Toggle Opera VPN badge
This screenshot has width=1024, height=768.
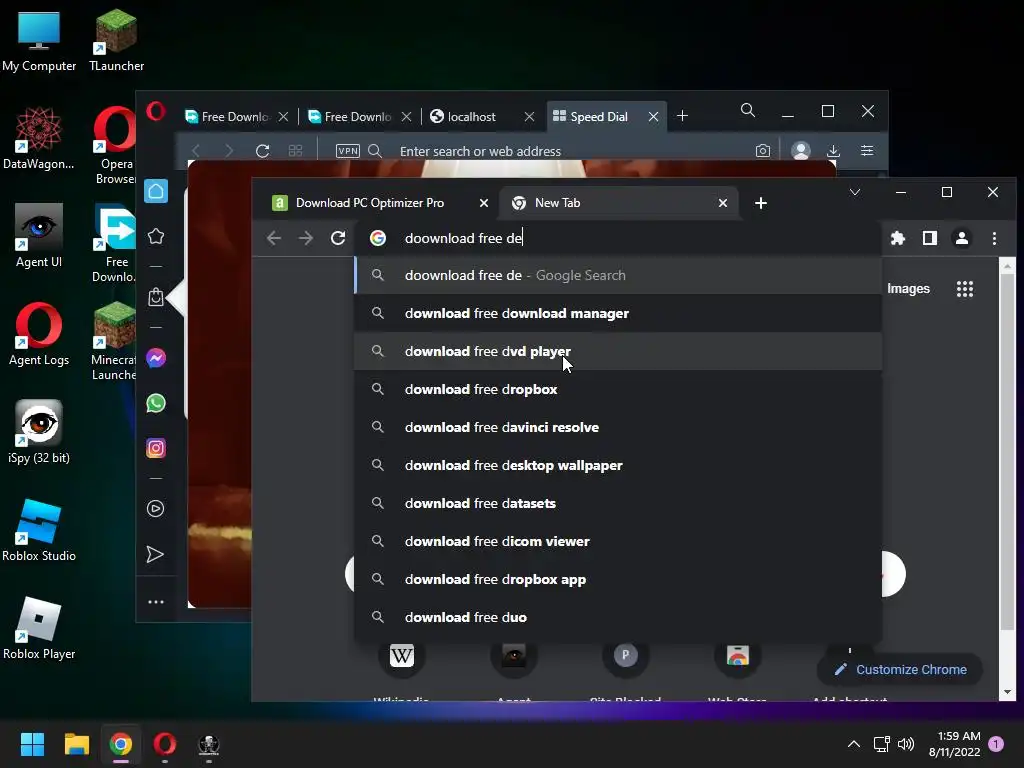coord(347,151)
